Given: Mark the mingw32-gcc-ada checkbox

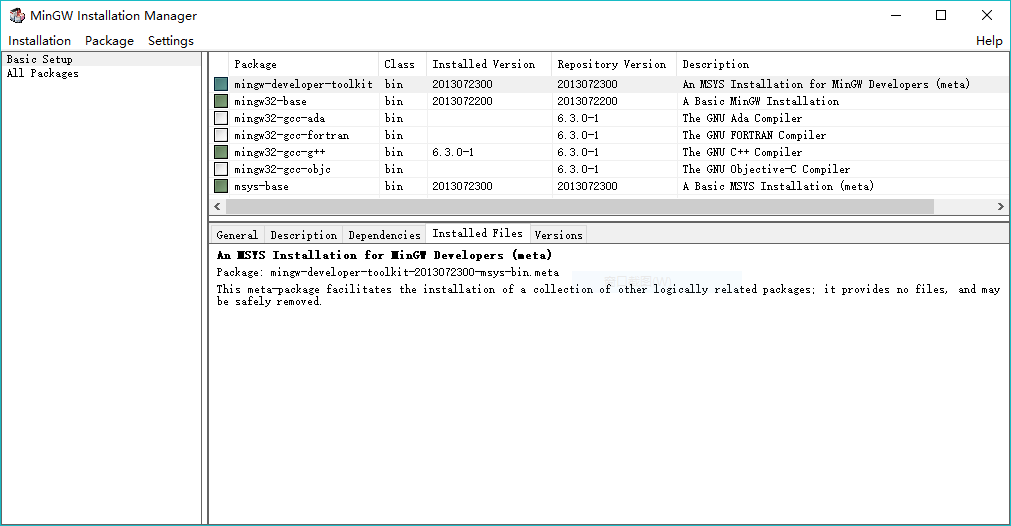Looking at the screenshot, I should pos(221,118).
